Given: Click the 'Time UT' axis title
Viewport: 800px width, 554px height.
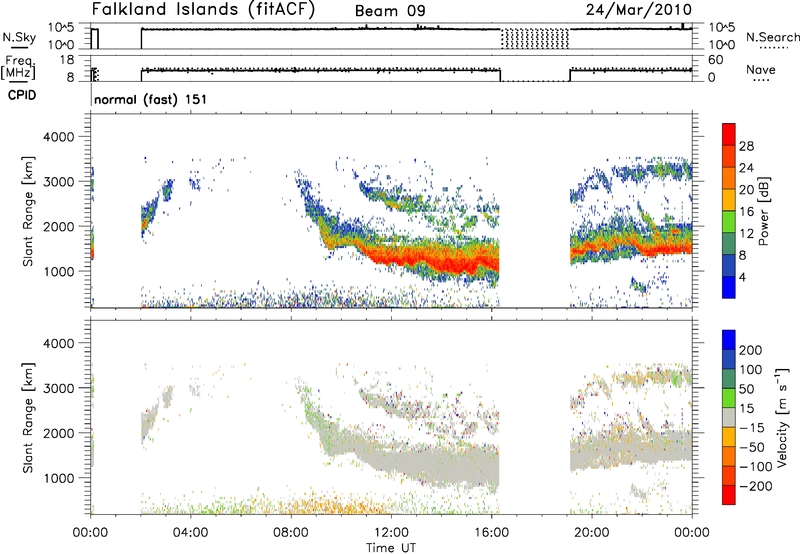Looking at the screenshot, I should (391, 548).
